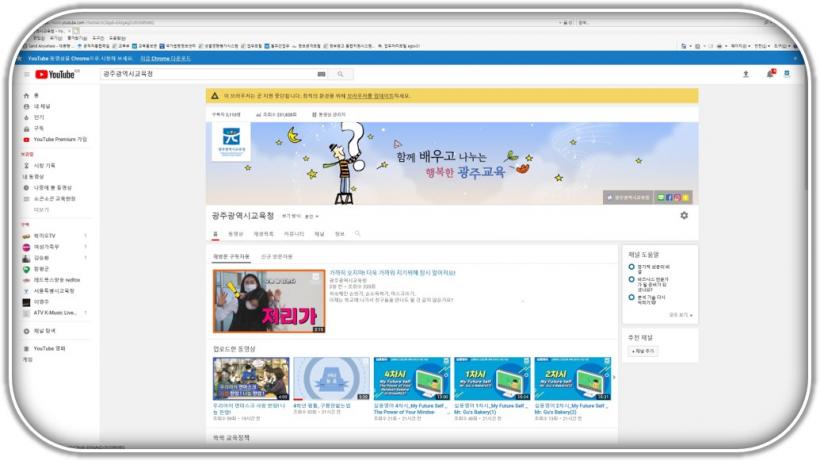This screenshot has height=461, width=820.
Task: Open the on-screen keyboard icon in search box
Action: tap(321, 74)
